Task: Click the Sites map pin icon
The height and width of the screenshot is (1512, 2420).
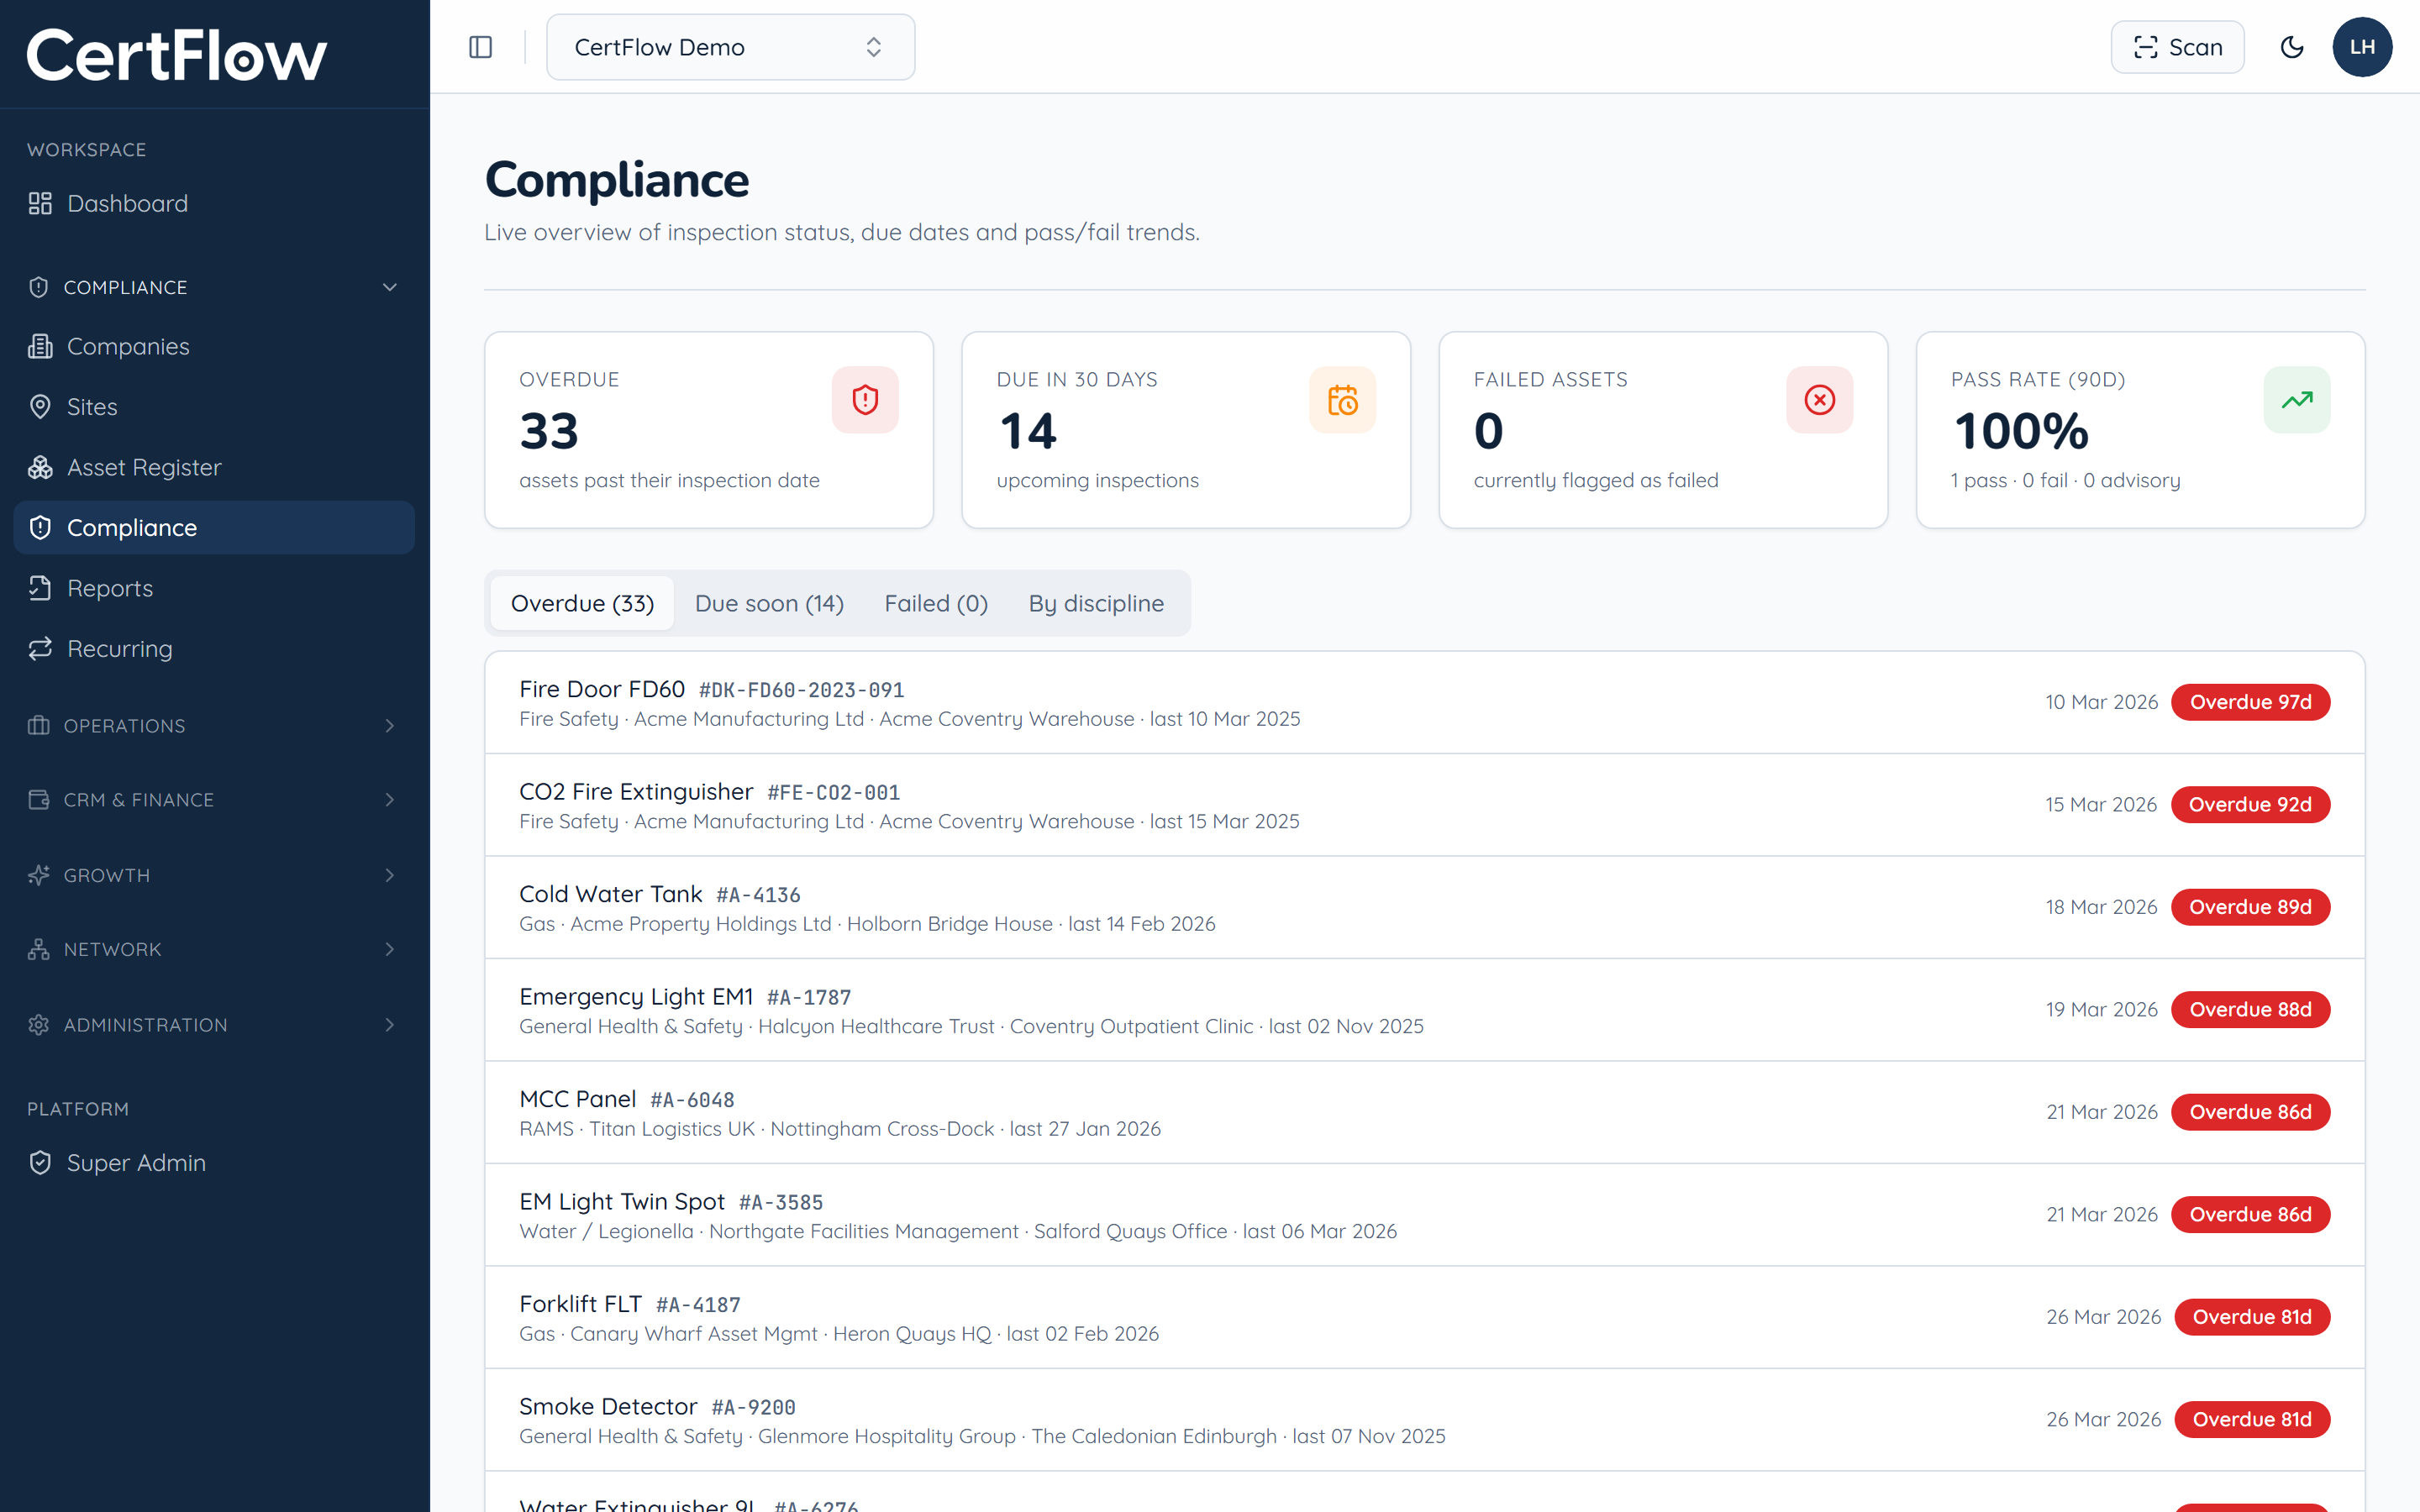Action: click(x=40, y=407)
